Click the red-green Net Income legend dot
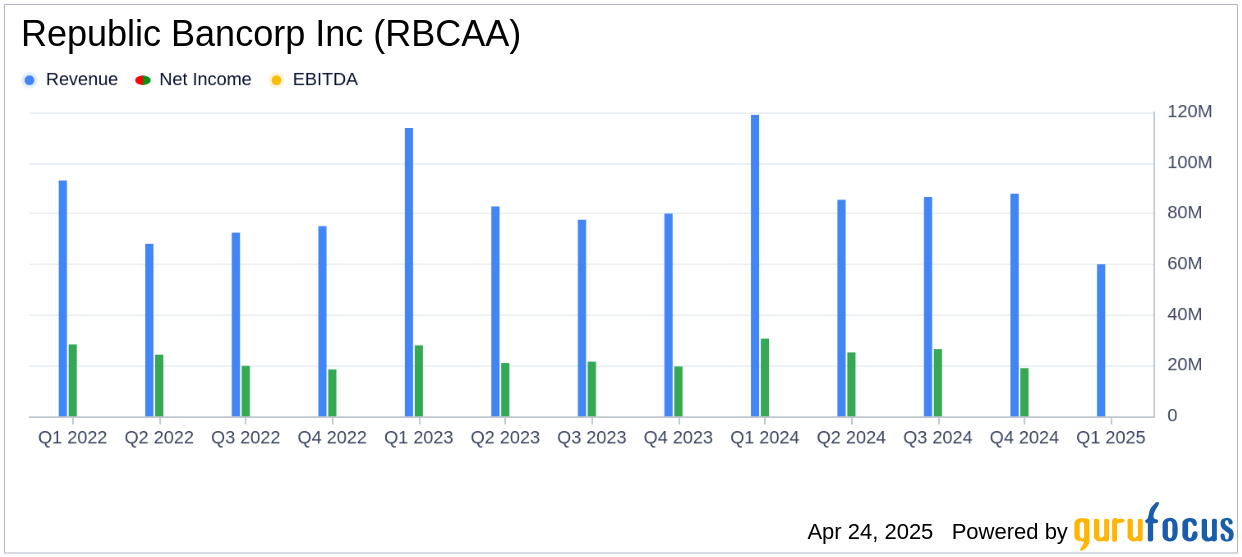 pos(142,80)
